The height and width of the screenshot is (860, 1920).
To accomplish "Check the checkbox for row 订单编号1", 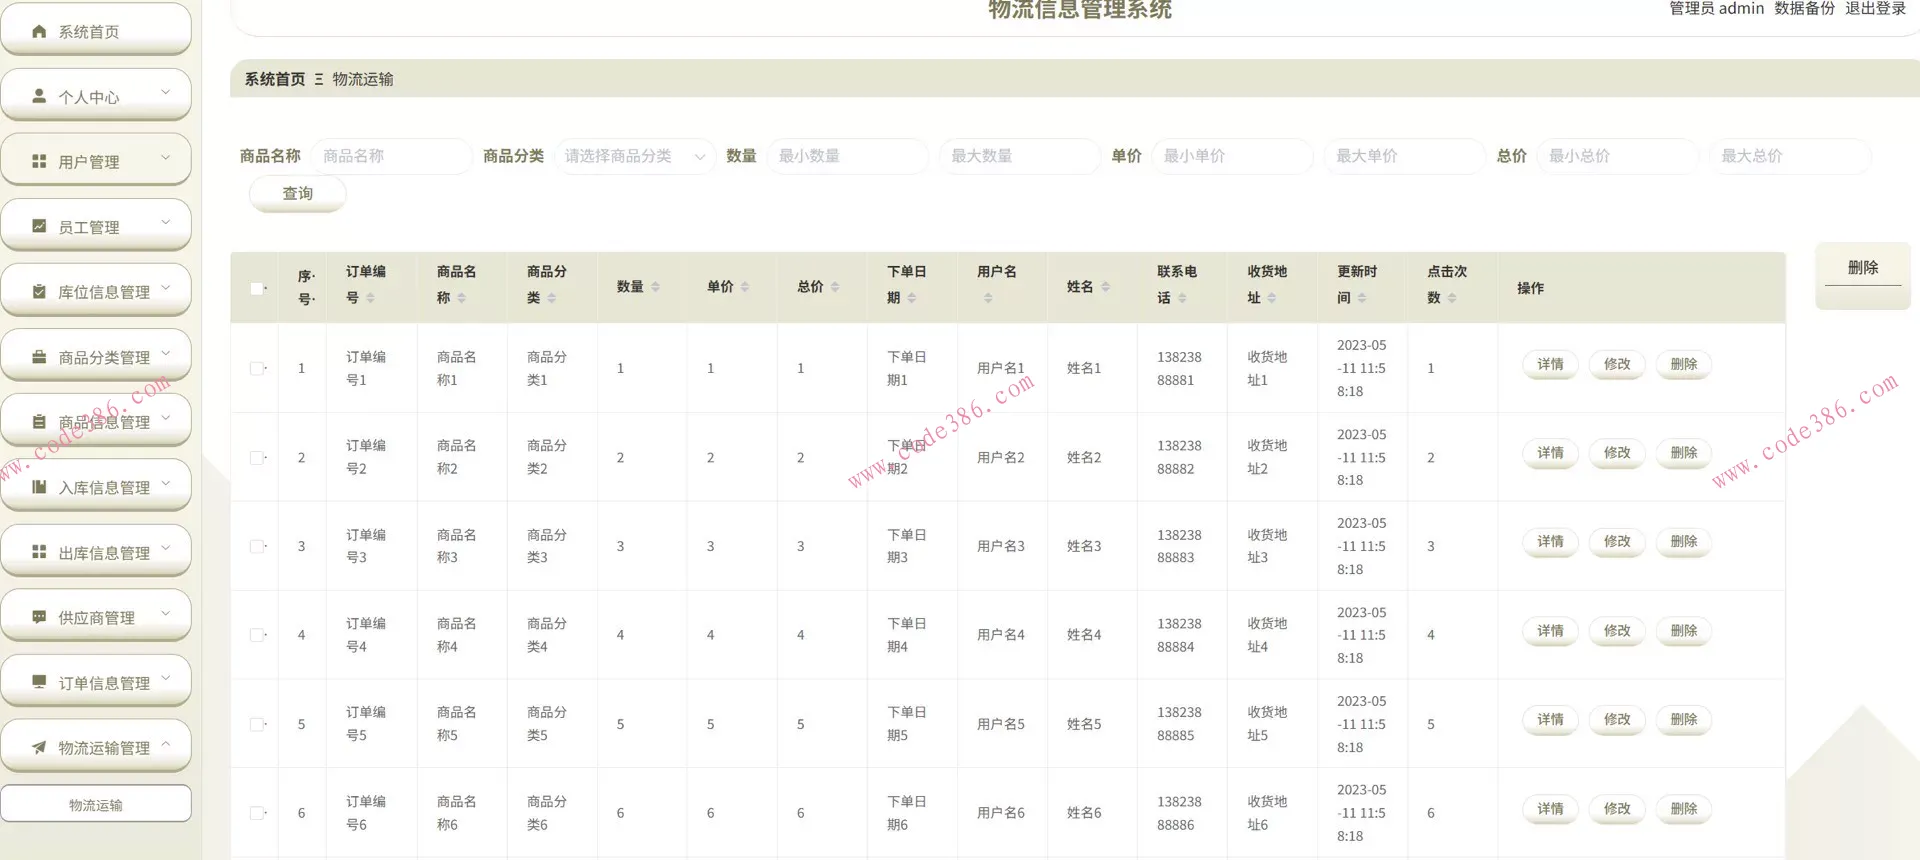I will (x=257, y=368).
